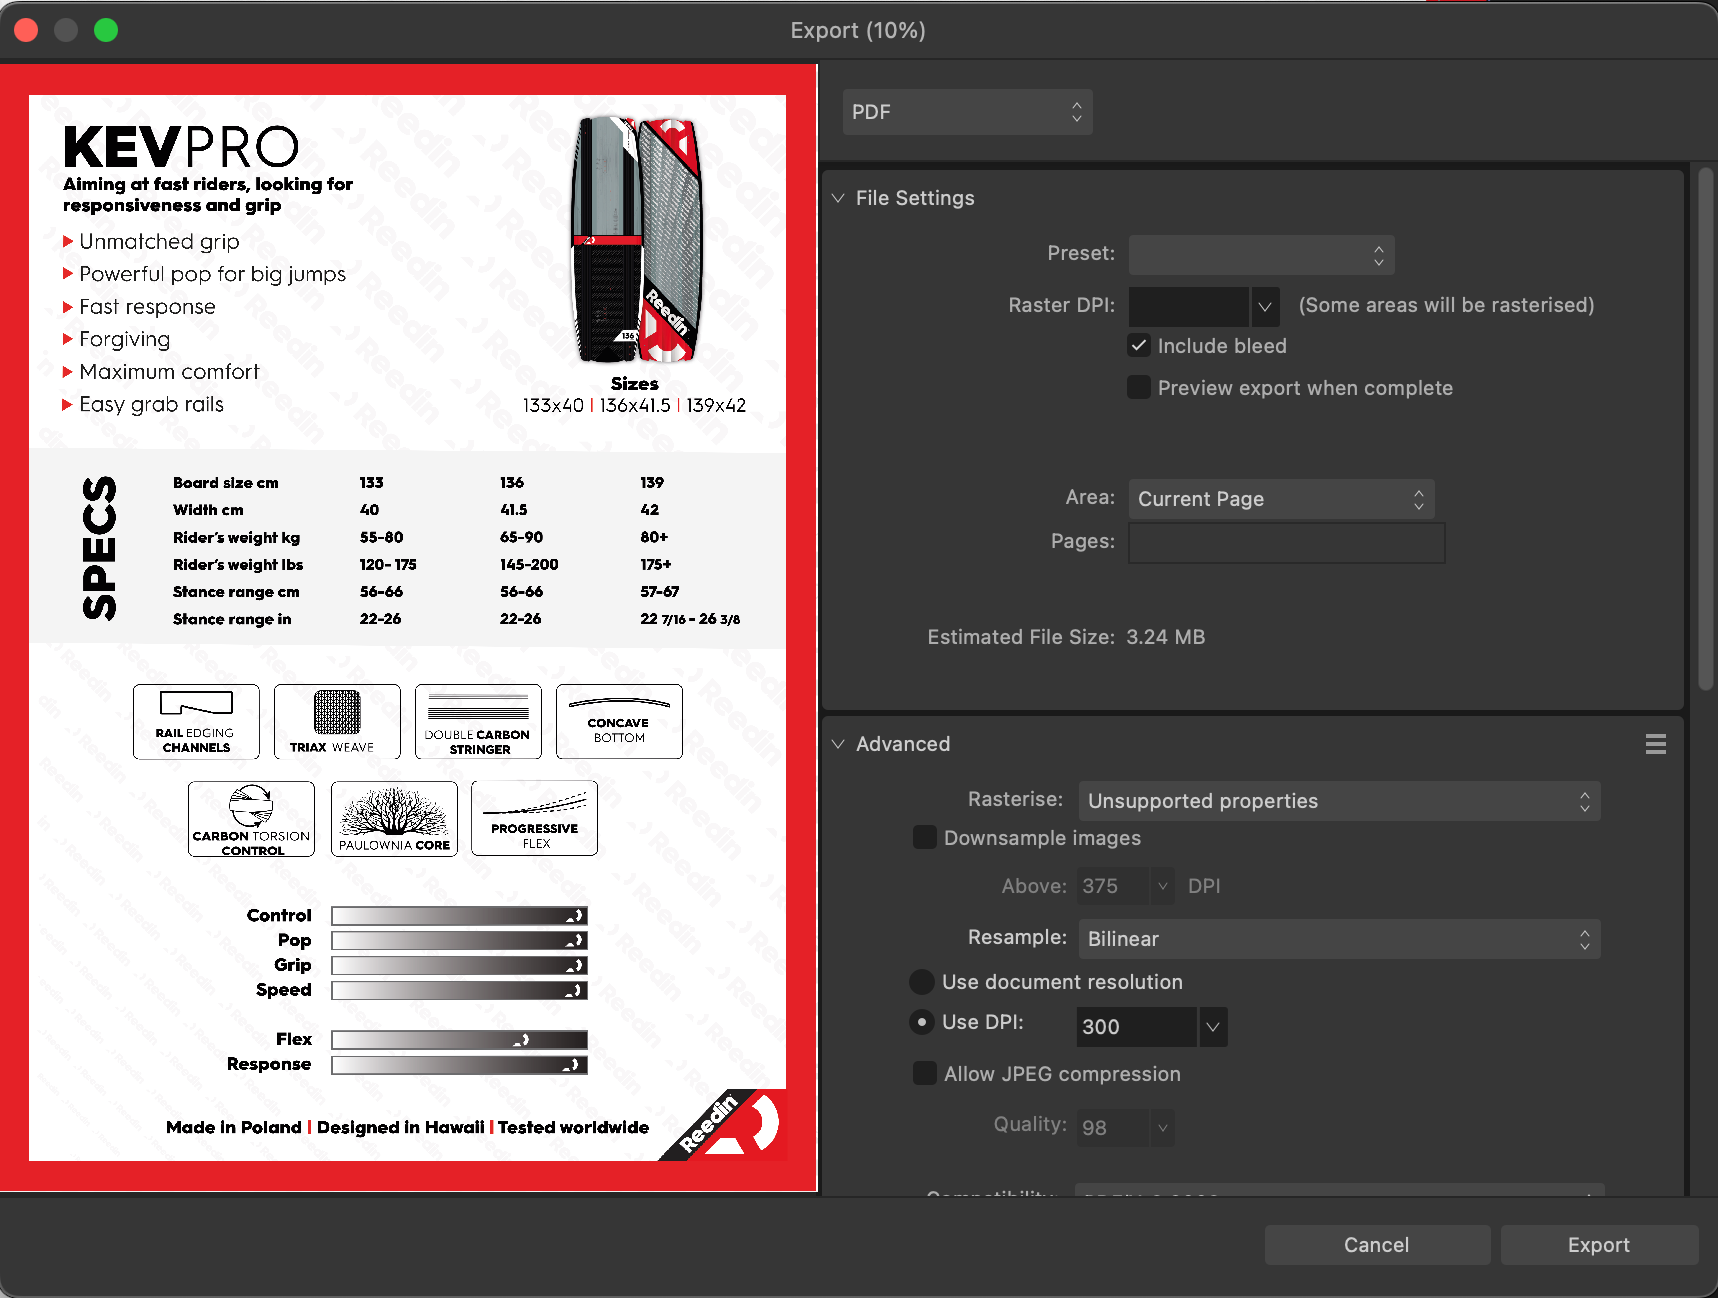Click the Carbon Torsion Control icon in preview
1718x1298 pixels.
[251, 819]
